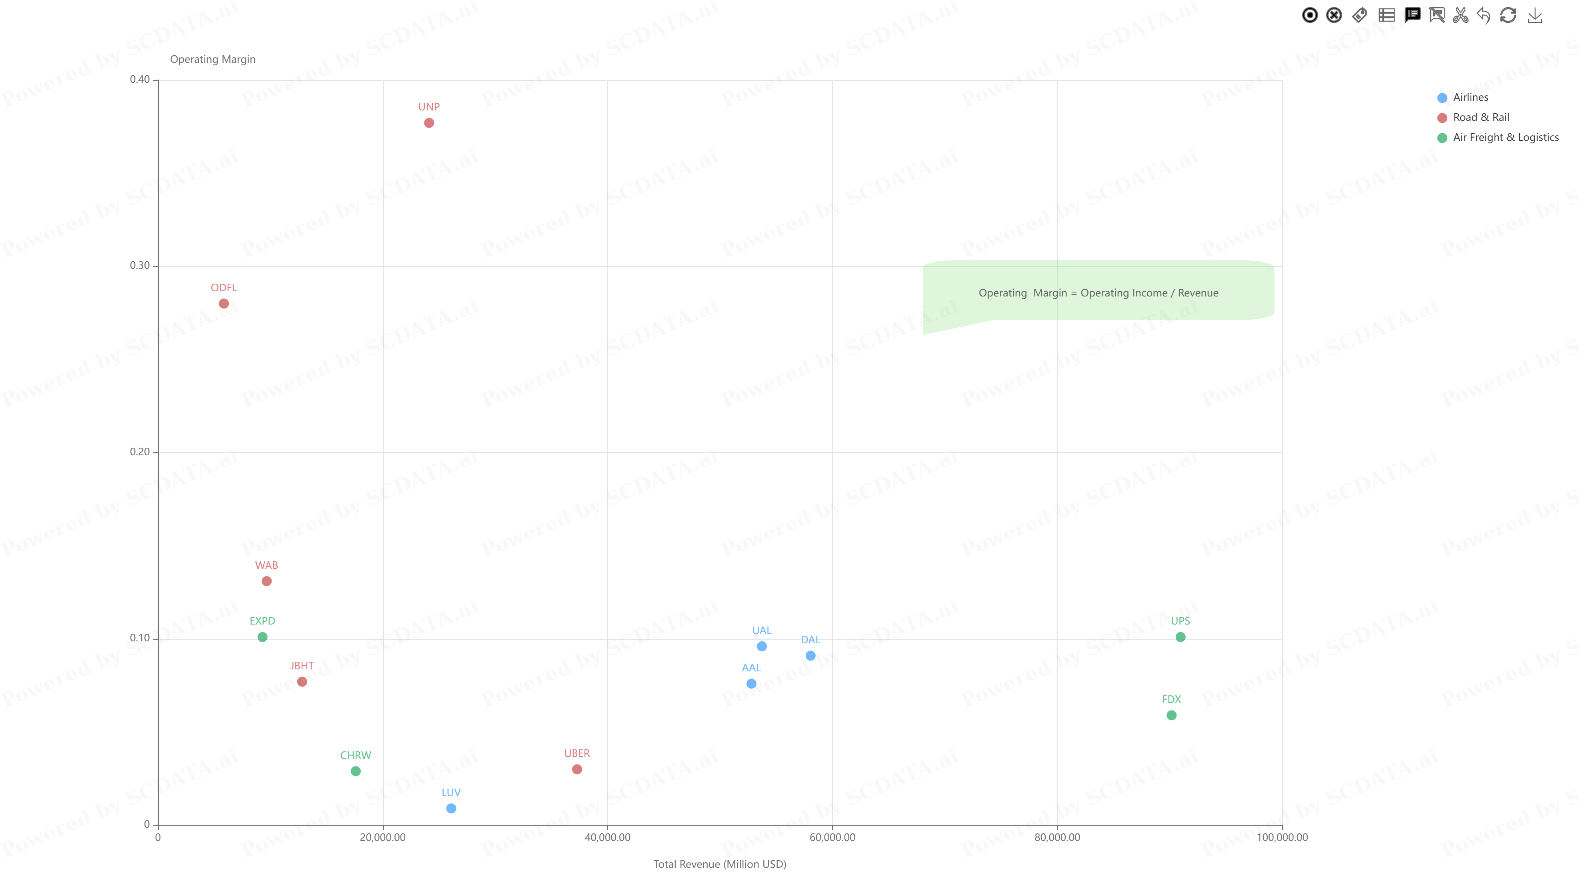Click the UNP data point
Screen dimensions: 1579x885
tap(429, 123)
